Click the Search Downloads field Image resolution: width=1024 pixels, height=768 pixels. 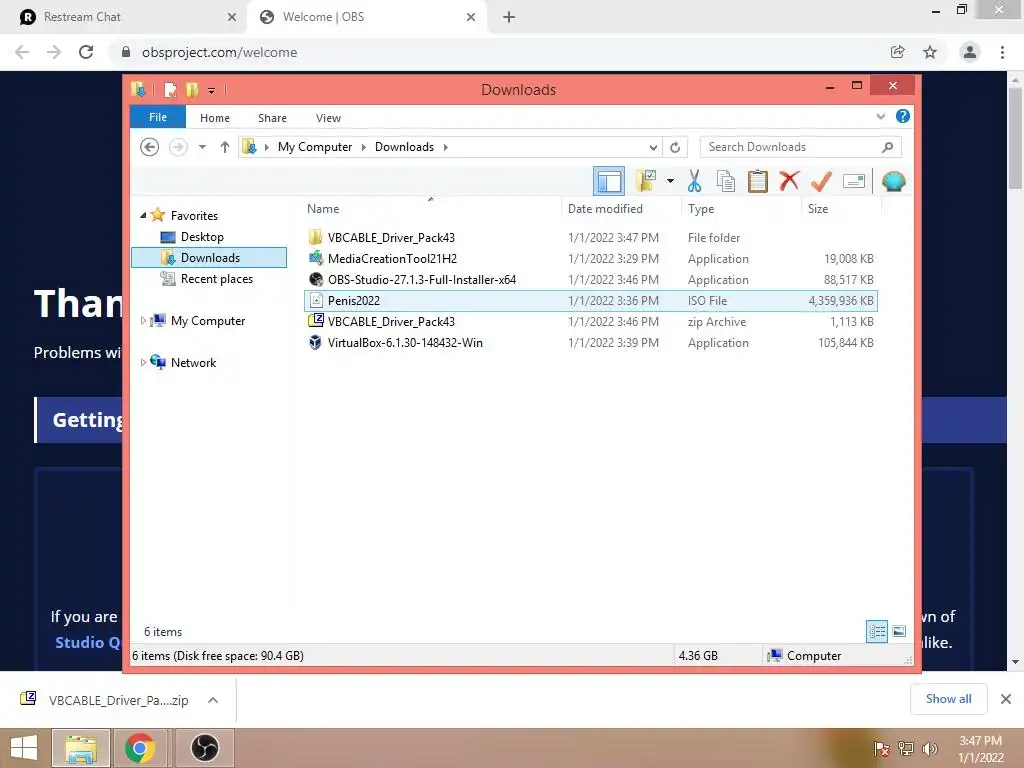pos(801,147)
